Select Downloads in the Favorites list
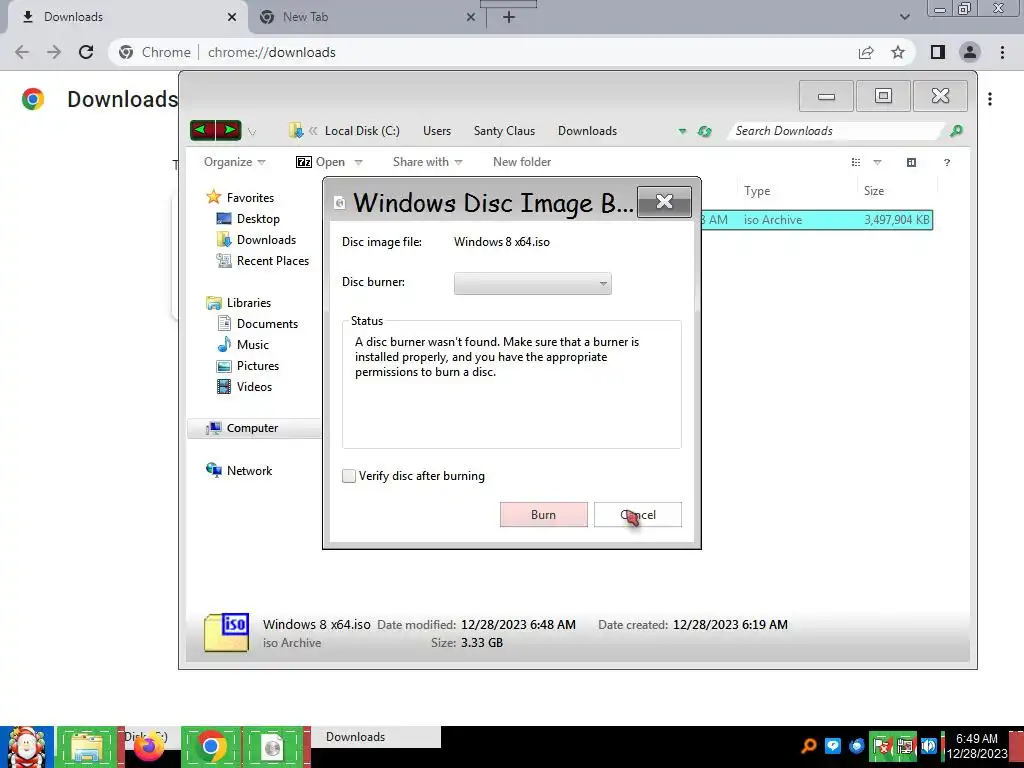The width and height of the screenshot is (1024, 768). (x=266, y=240)
